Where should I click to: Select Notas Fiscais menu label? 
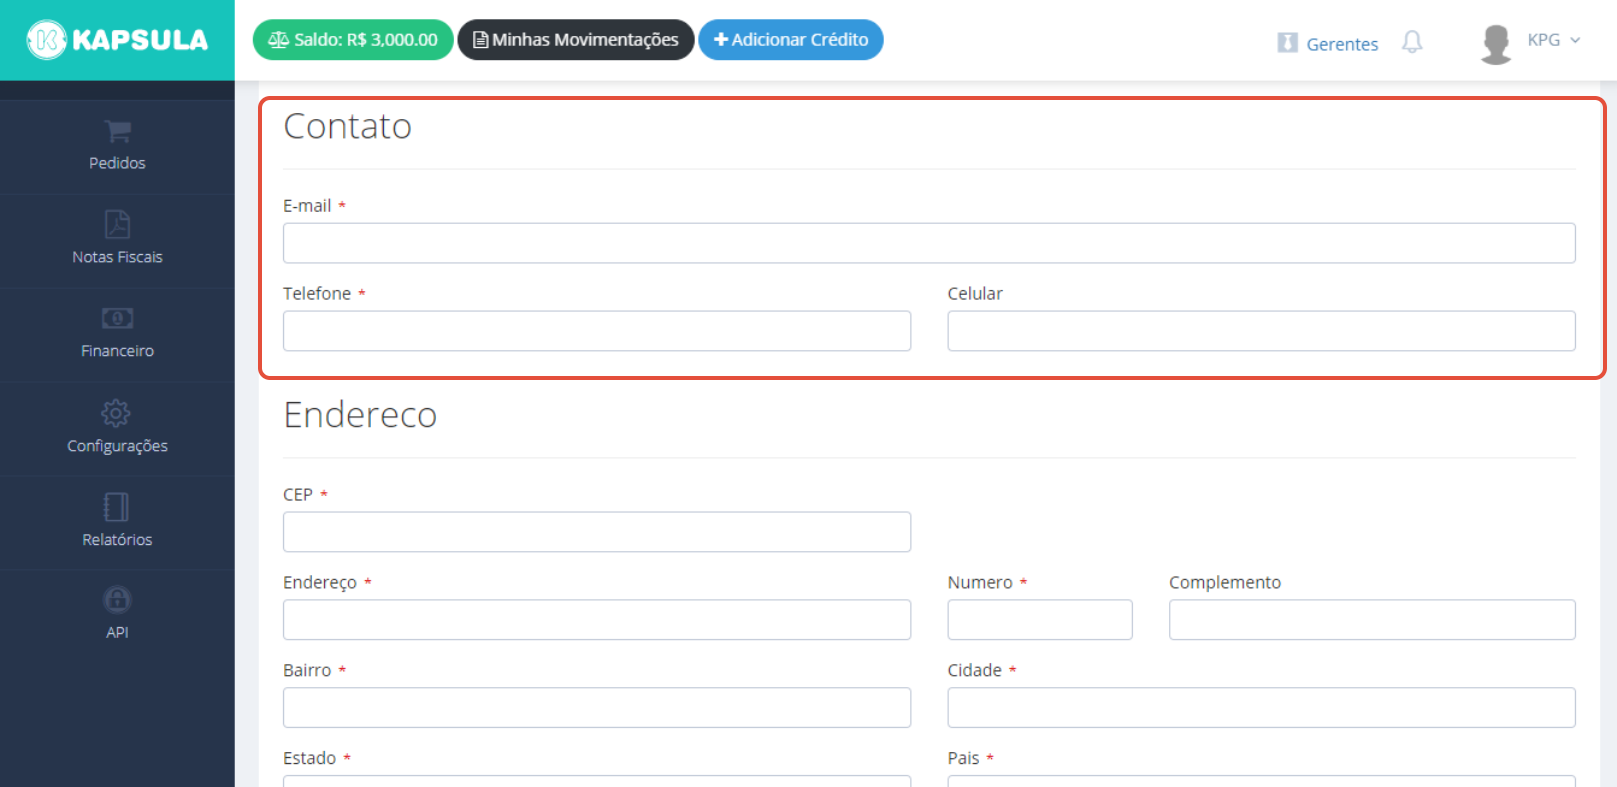pos(117,257)
